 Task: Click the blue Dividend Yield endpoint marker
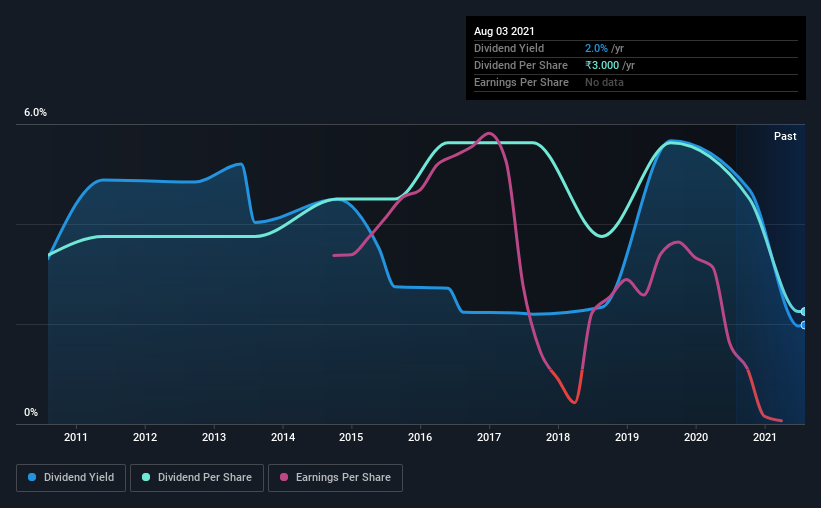(802, 325)
